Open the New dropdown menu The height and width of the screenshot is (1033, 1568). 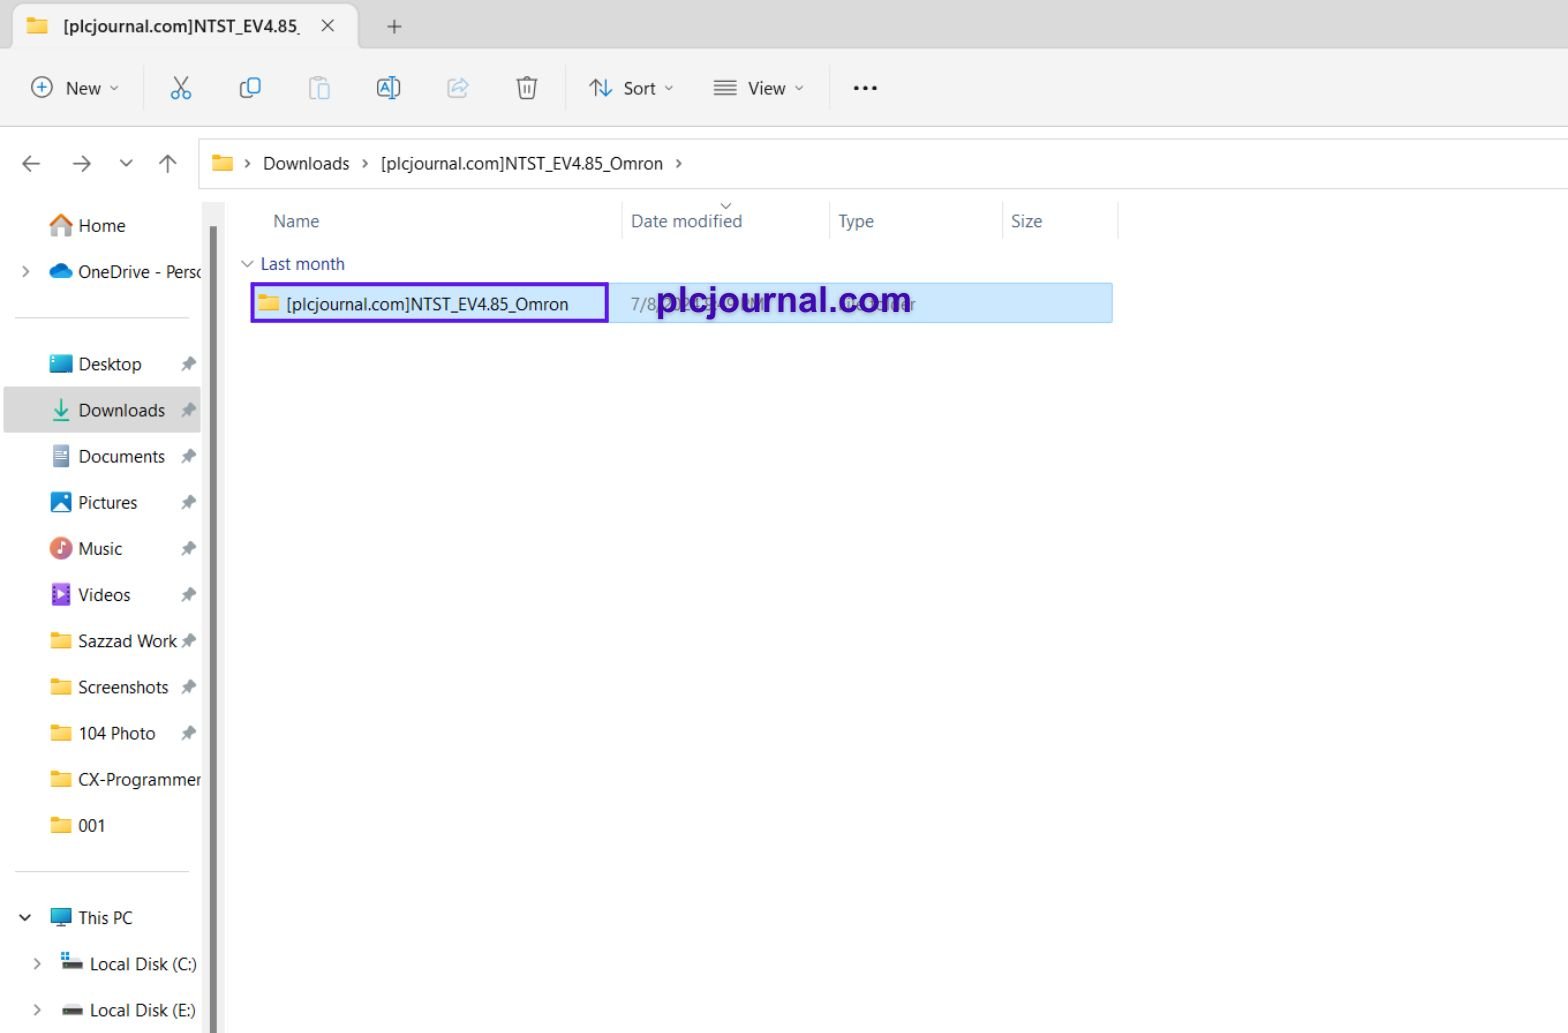coord(75,88)
